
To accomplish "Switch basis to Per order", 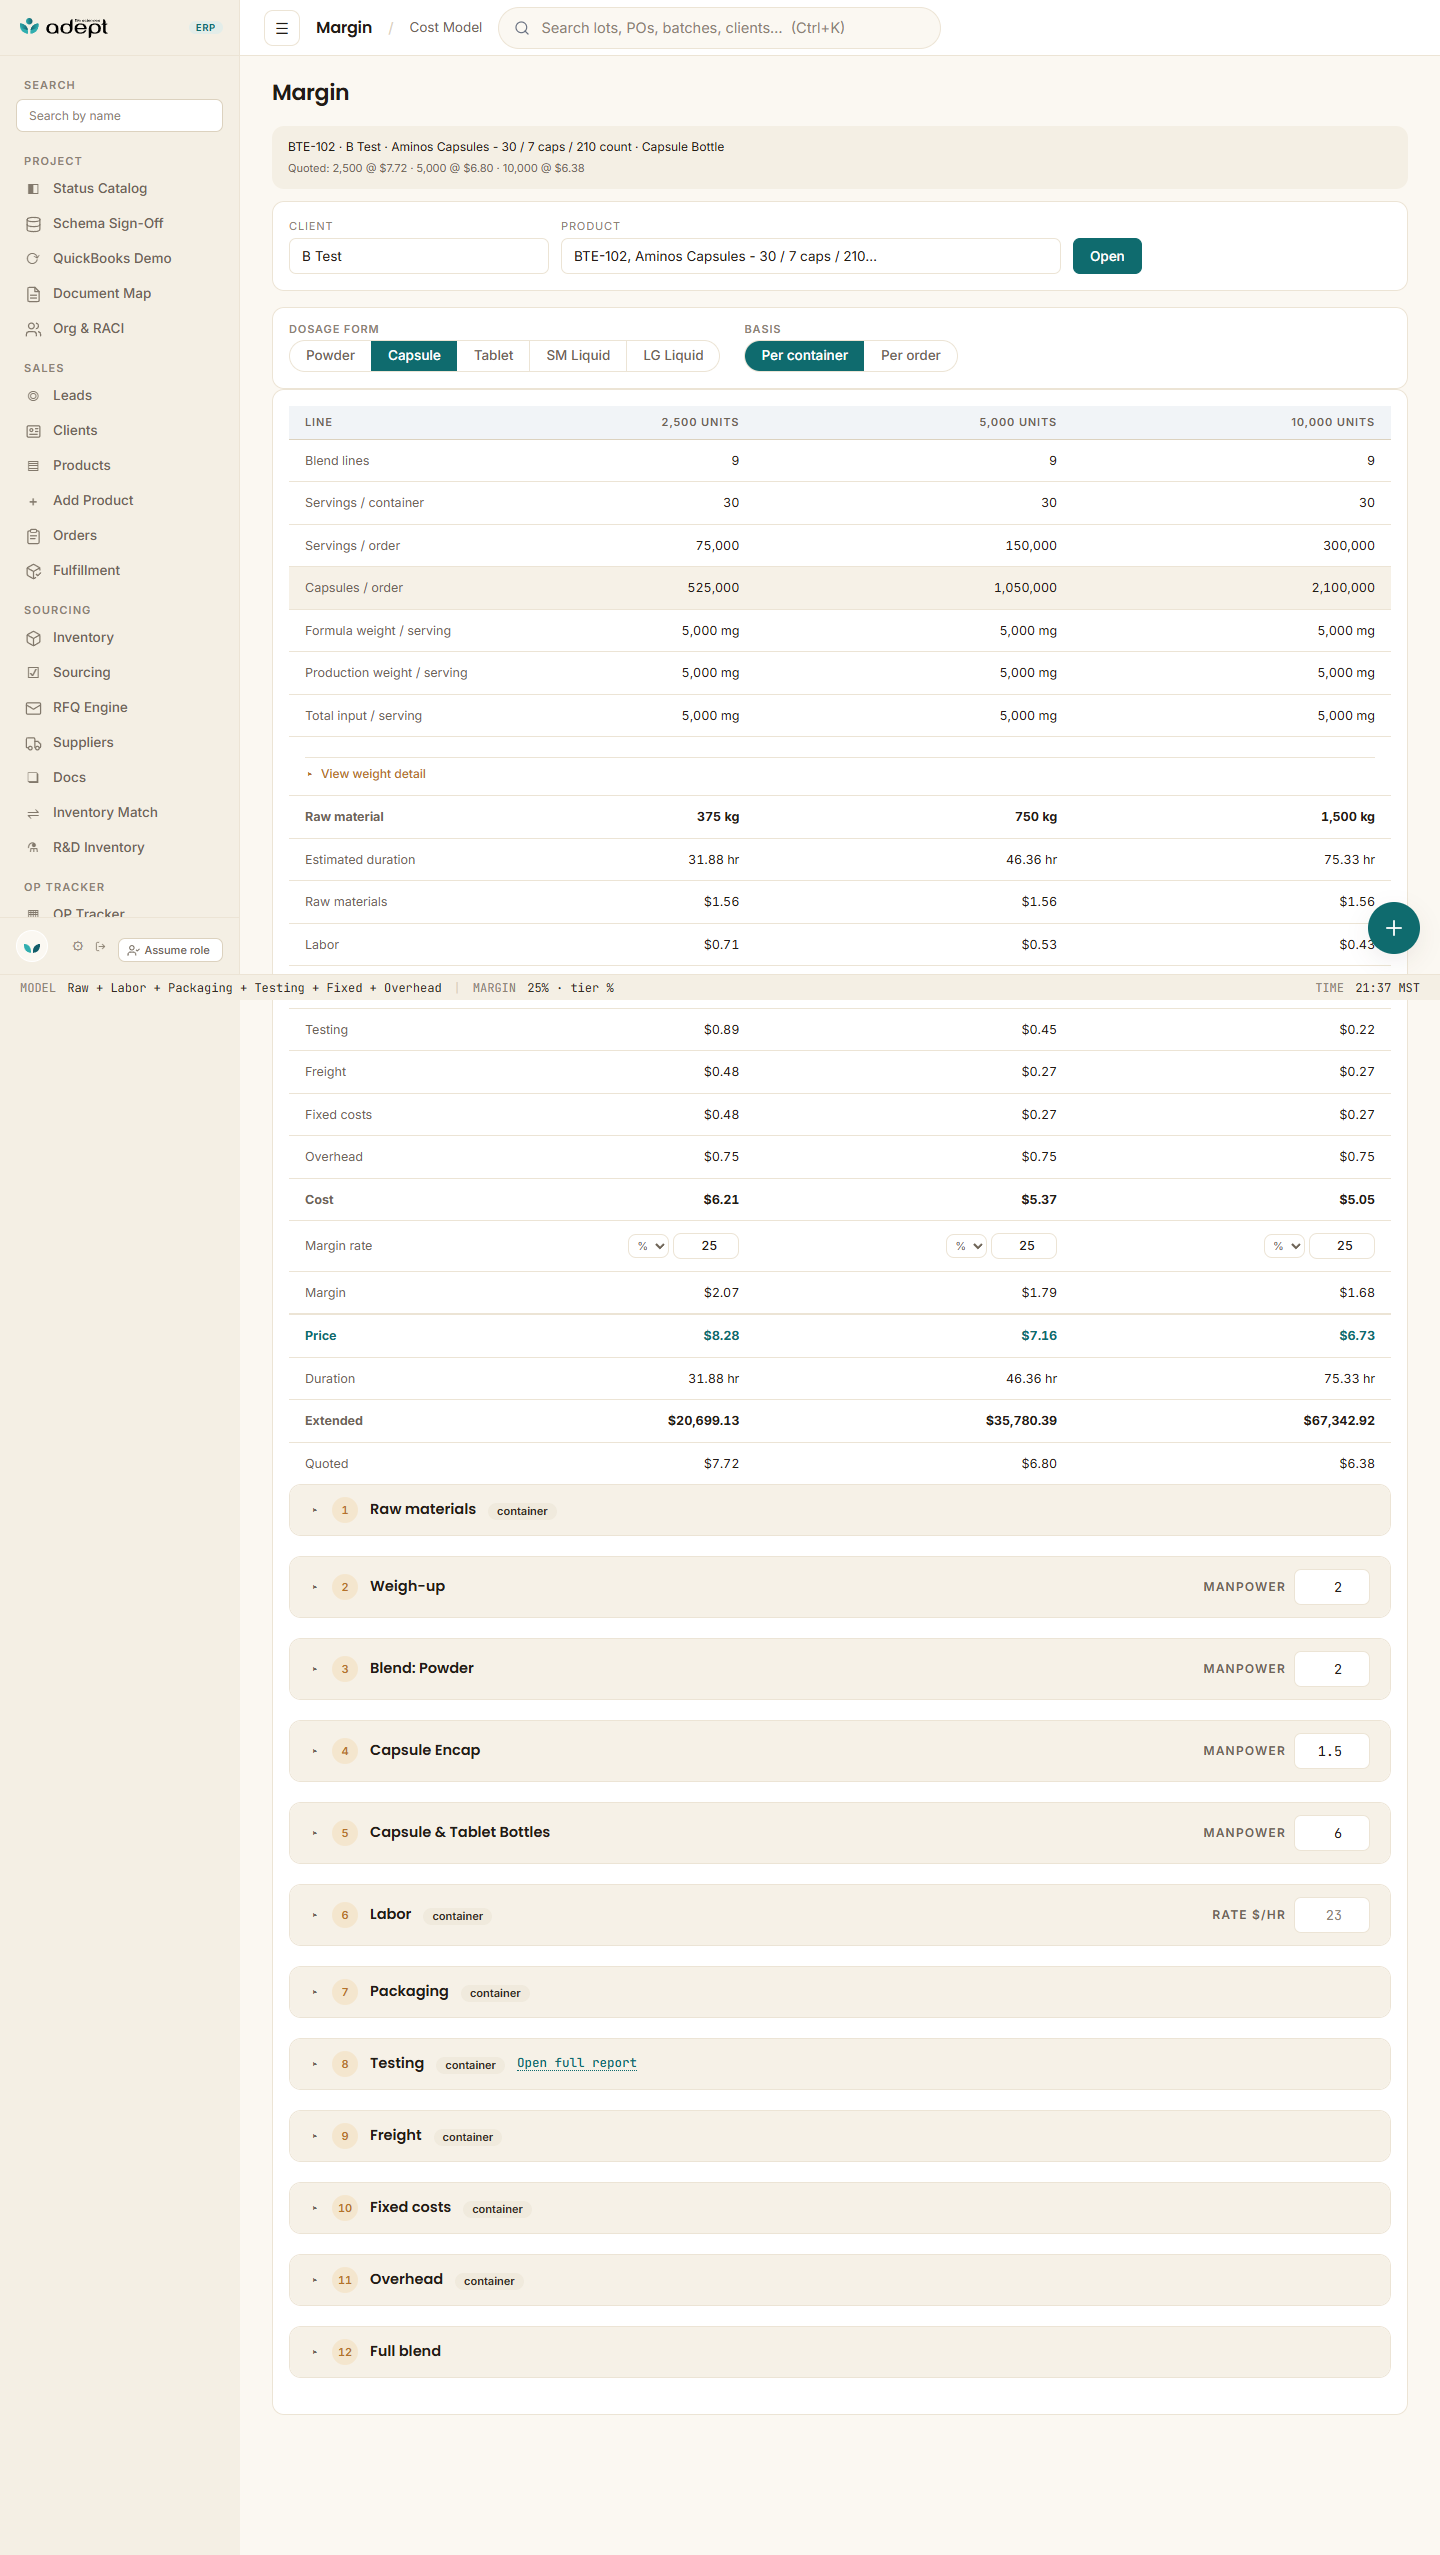I will (x=910, y=355).
